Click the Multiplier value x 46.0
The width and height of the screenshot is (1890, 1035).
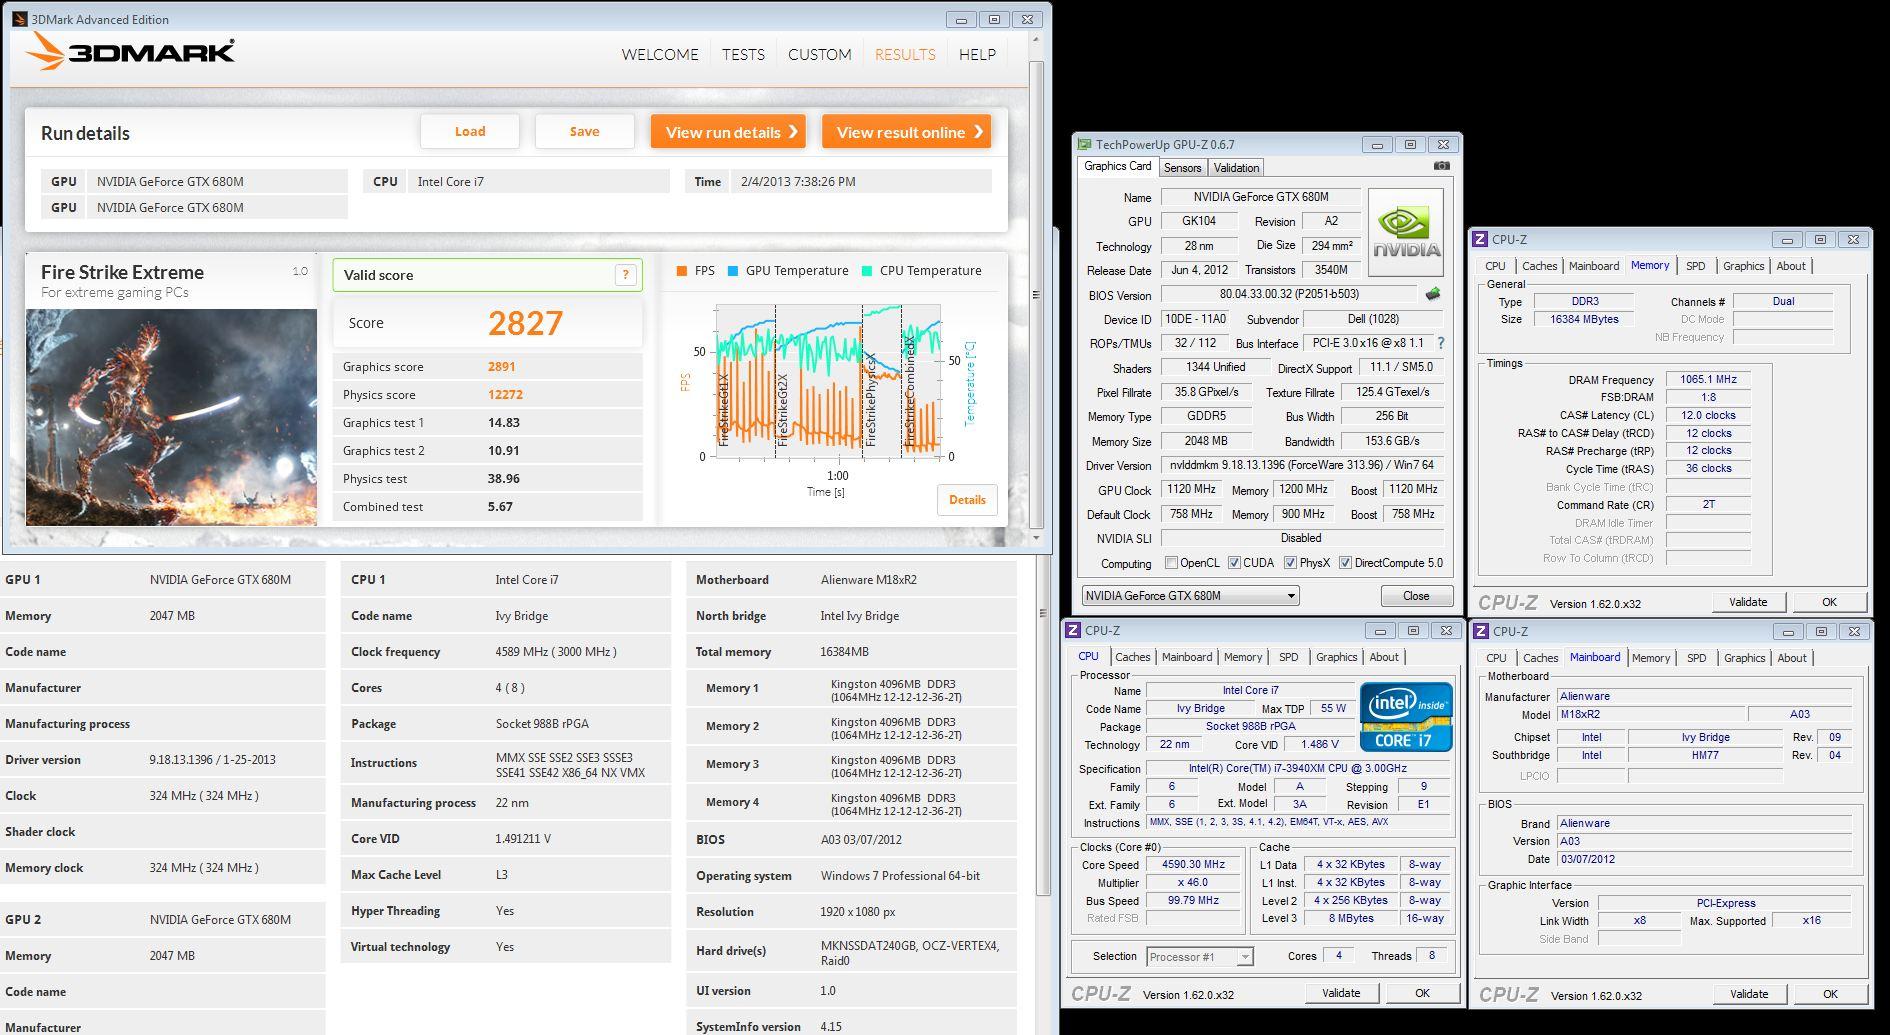point(1193,883)
